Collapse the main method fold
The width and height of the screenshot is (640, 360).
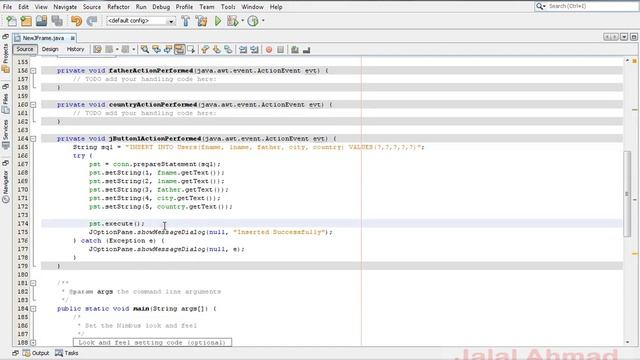tap(33, 309)
